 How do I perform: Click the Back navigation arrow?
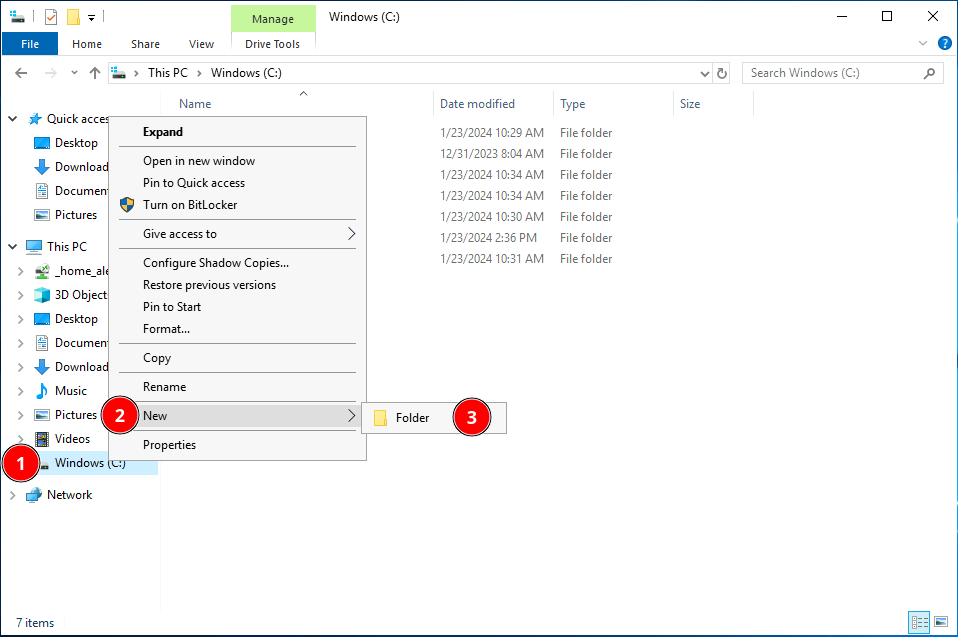click(22, 73)
